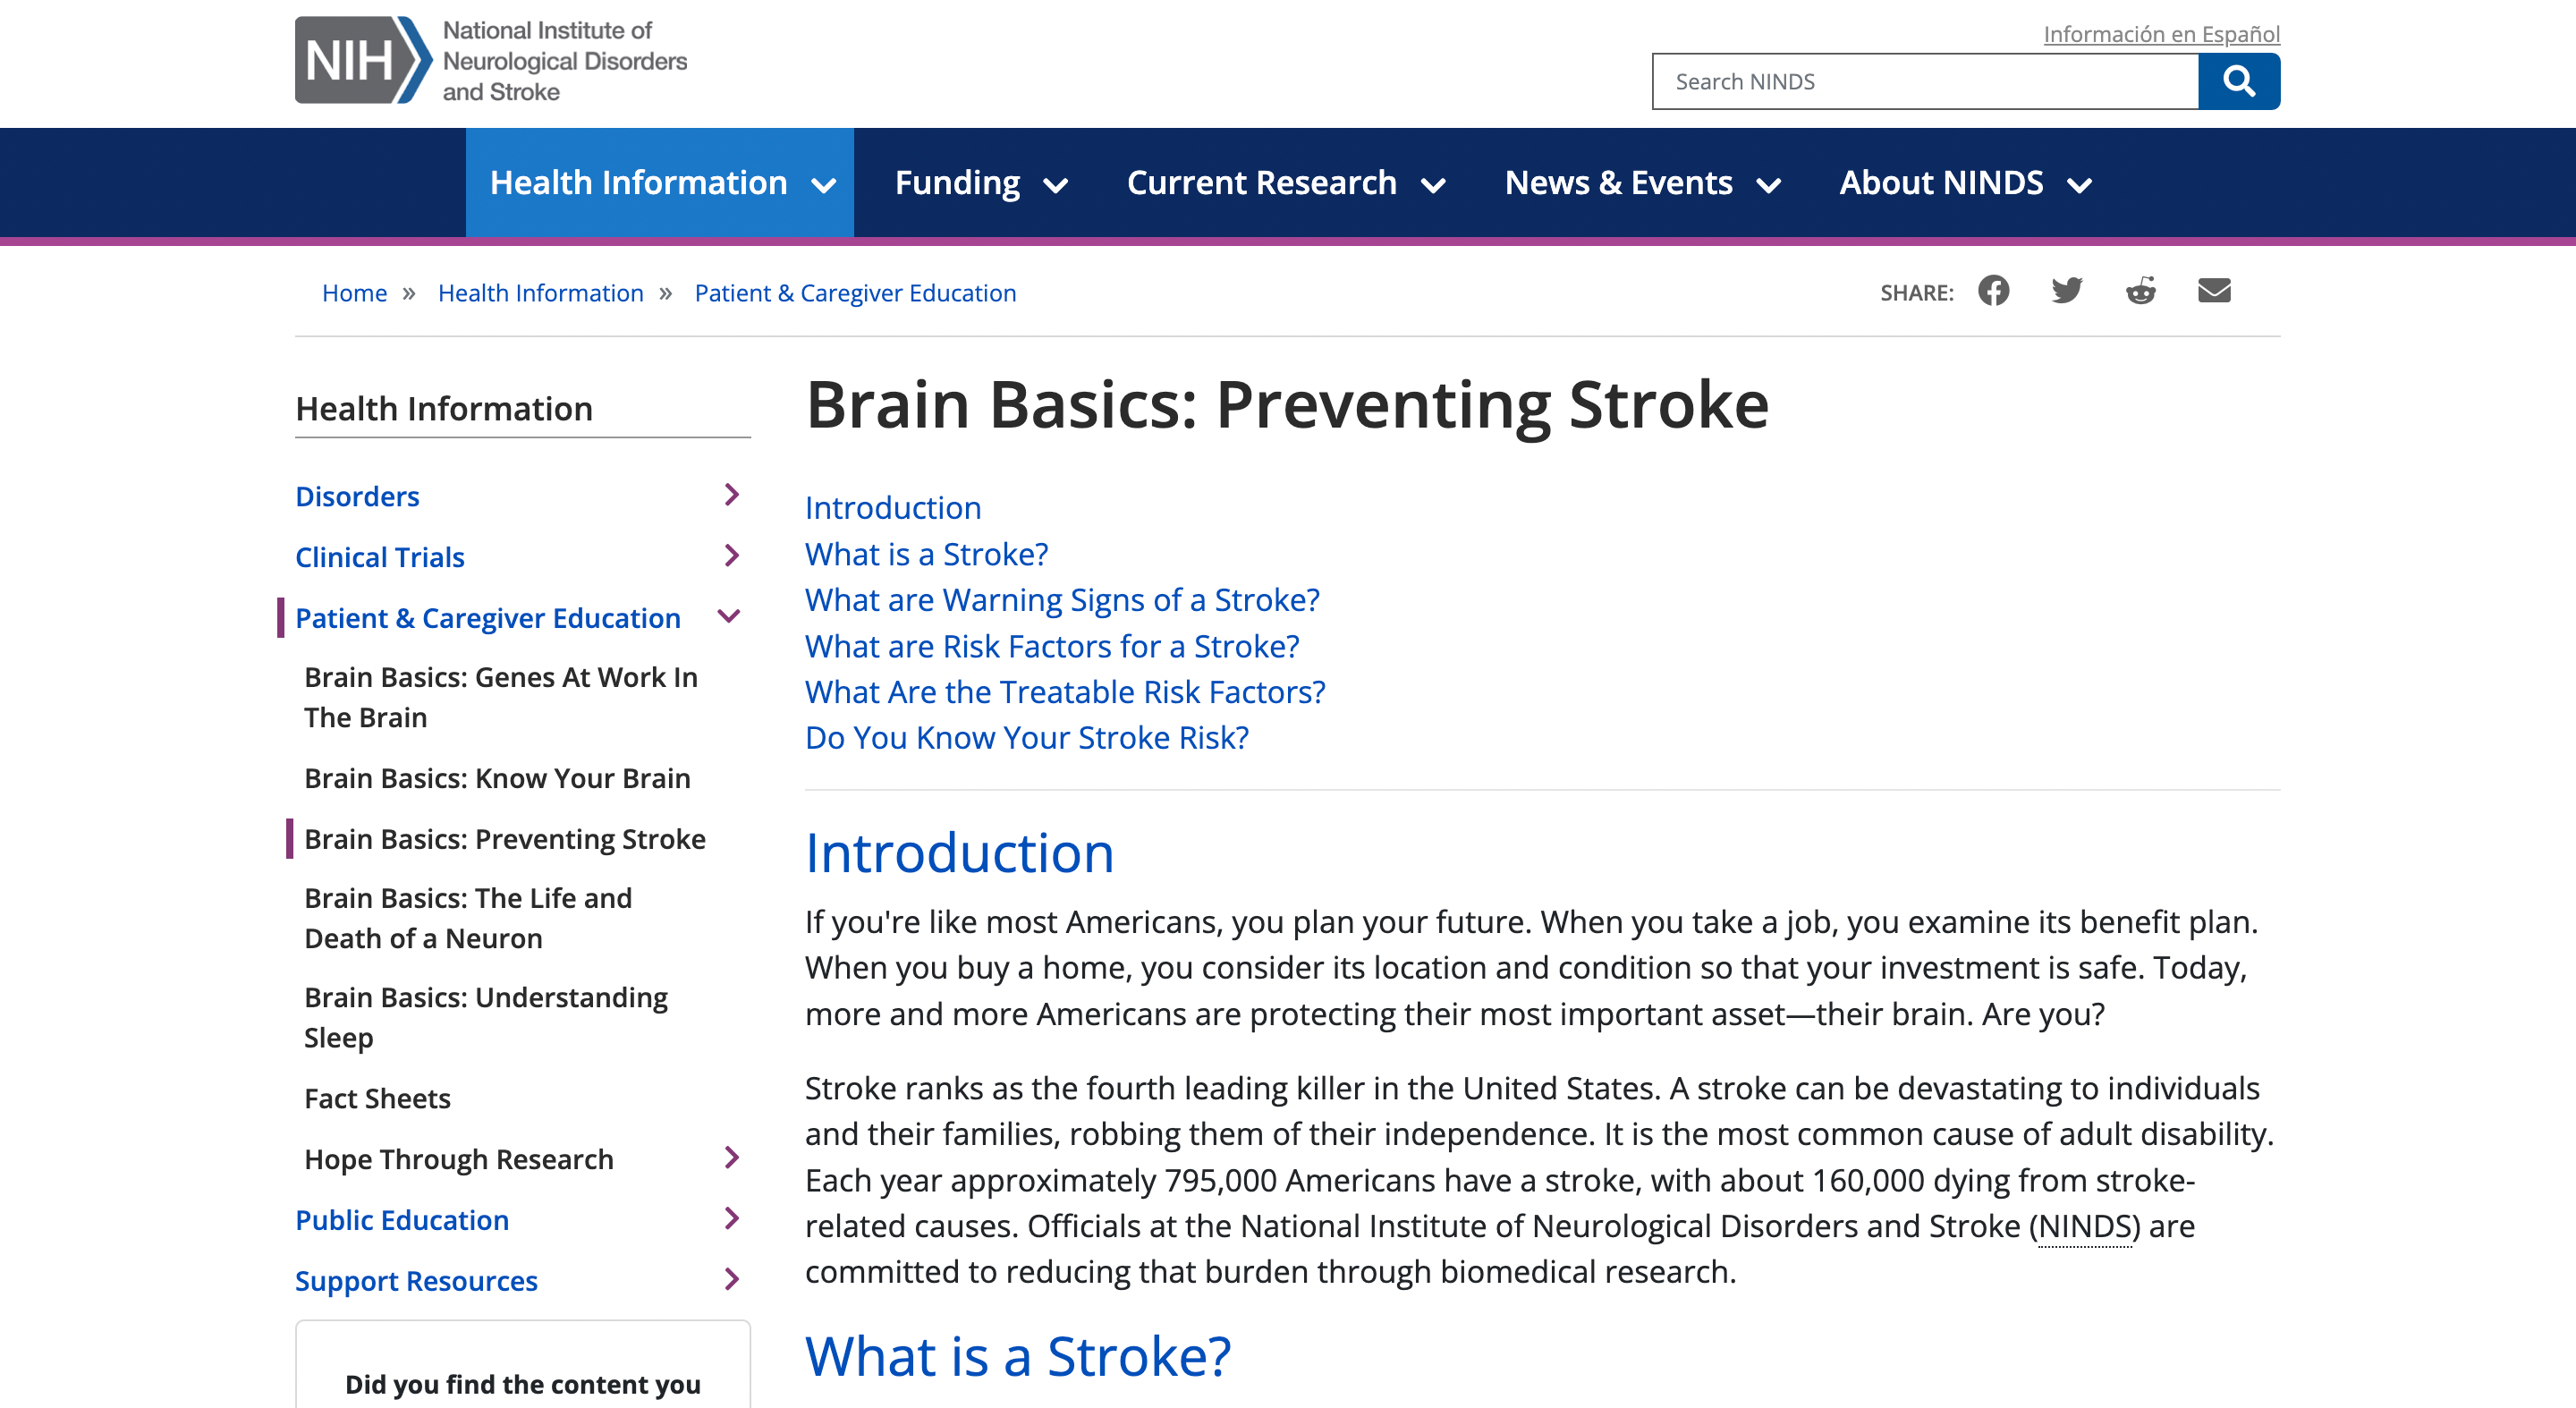Image resolution: width=2576 pixels, height=1408 pixels.
Task: Click the Brain Basics: Preventing Stroke page title
Action: point(1287,405)
